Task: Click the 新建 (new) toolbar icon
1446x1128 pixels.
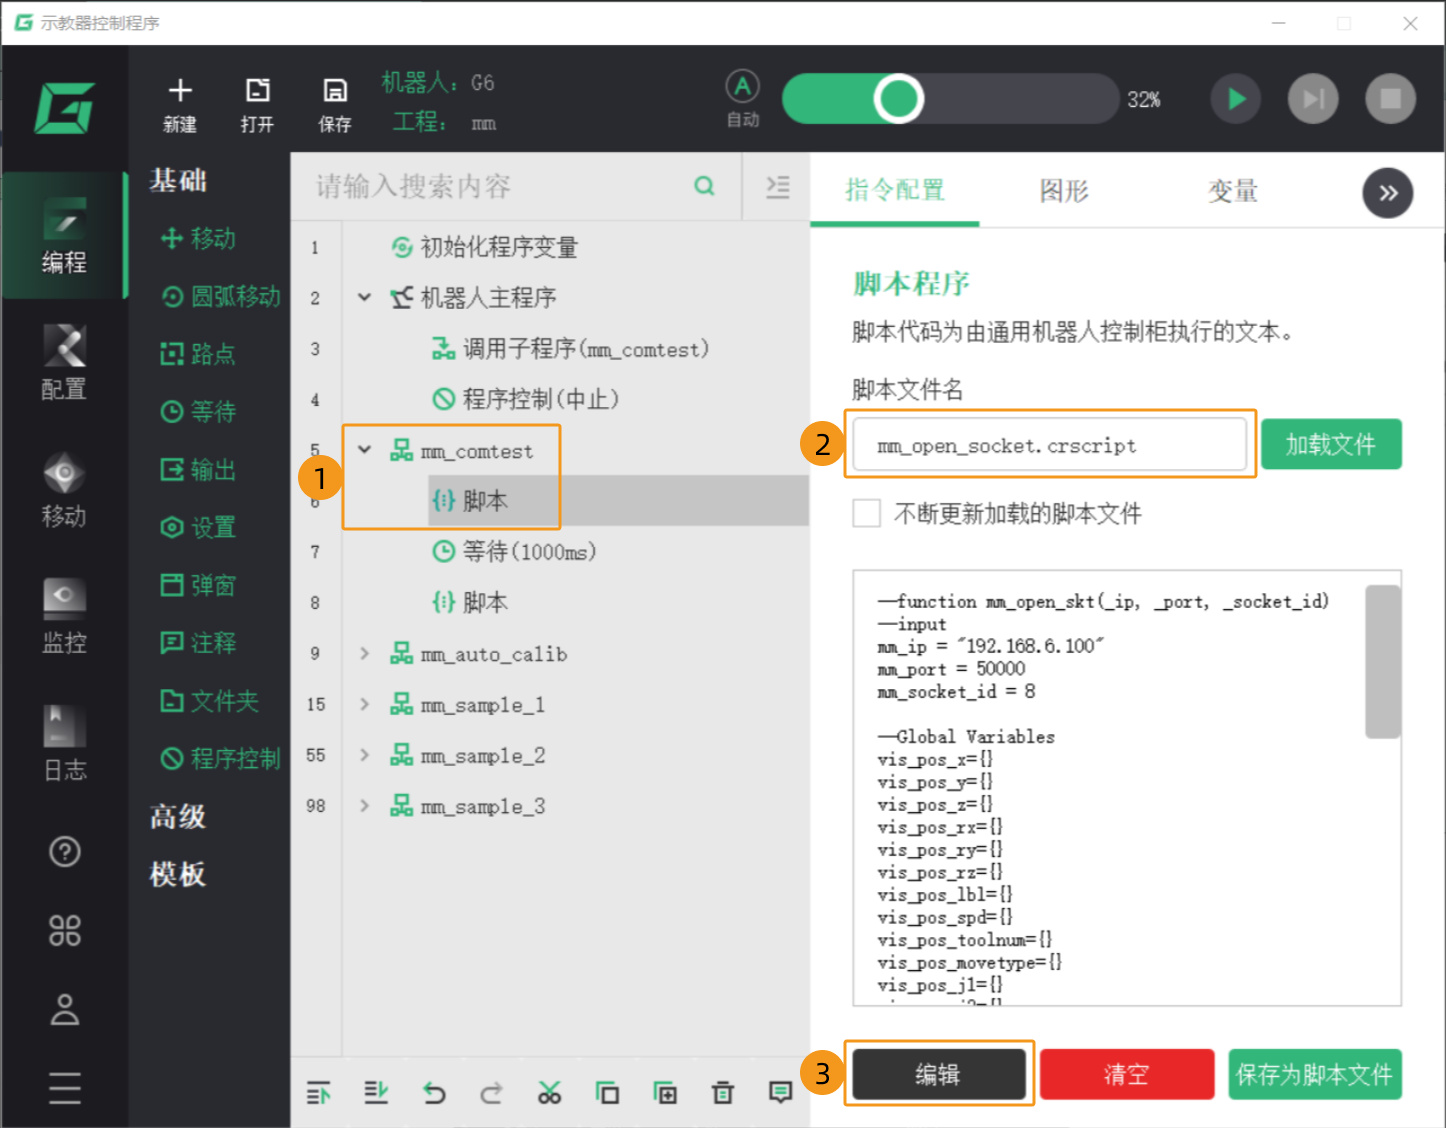Action: pyautogui.click(x=180, y=104)
